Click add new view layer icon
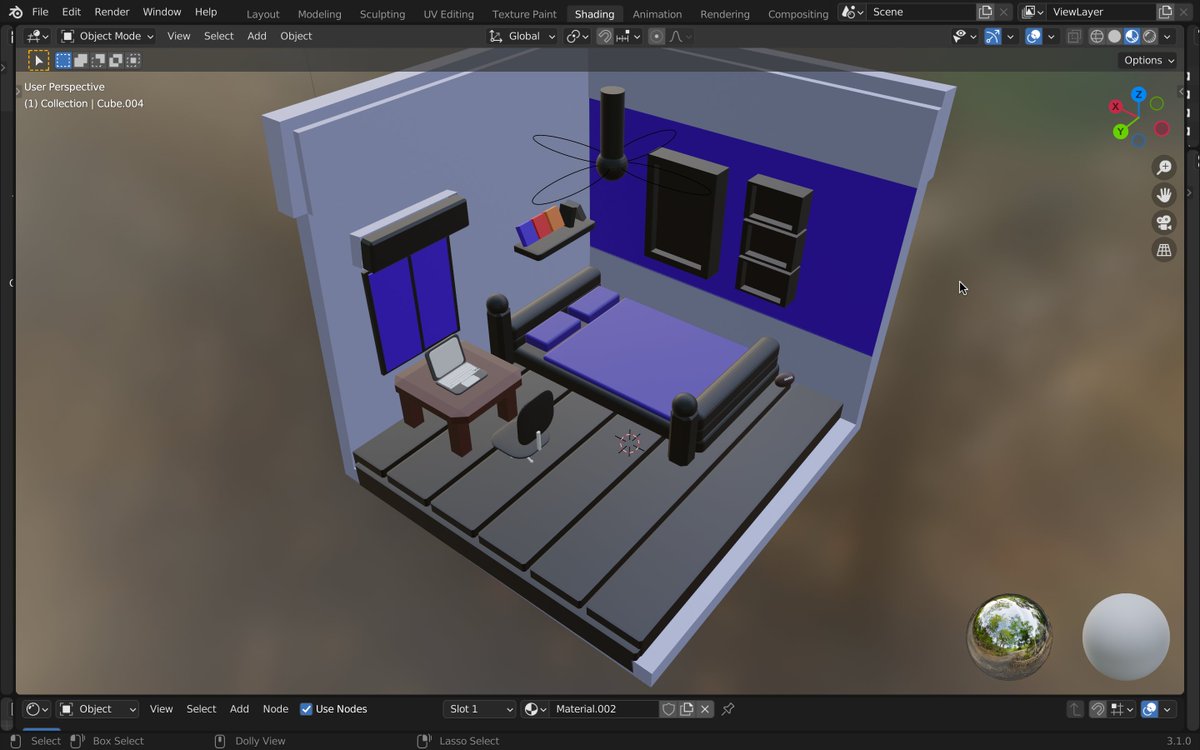The image size is (1200, 750). (1165, 12)
